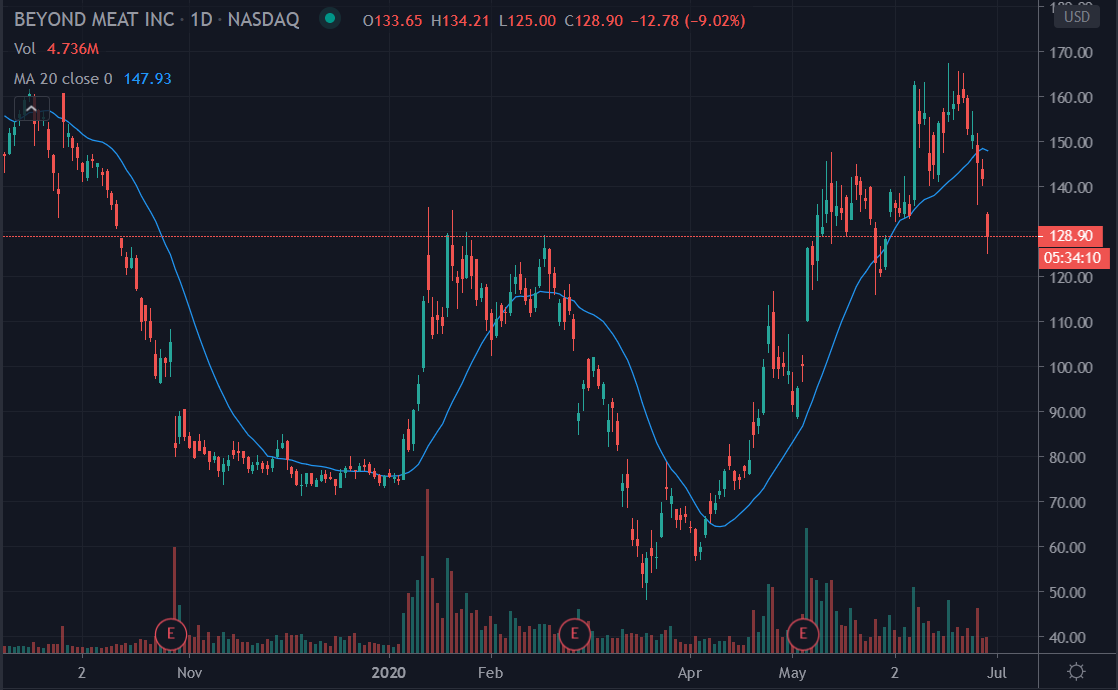Image resolution: width=1118 pixels, height=690 pixels.
Task: Click the Apr label on time axis
Action: tap(686, 672)
